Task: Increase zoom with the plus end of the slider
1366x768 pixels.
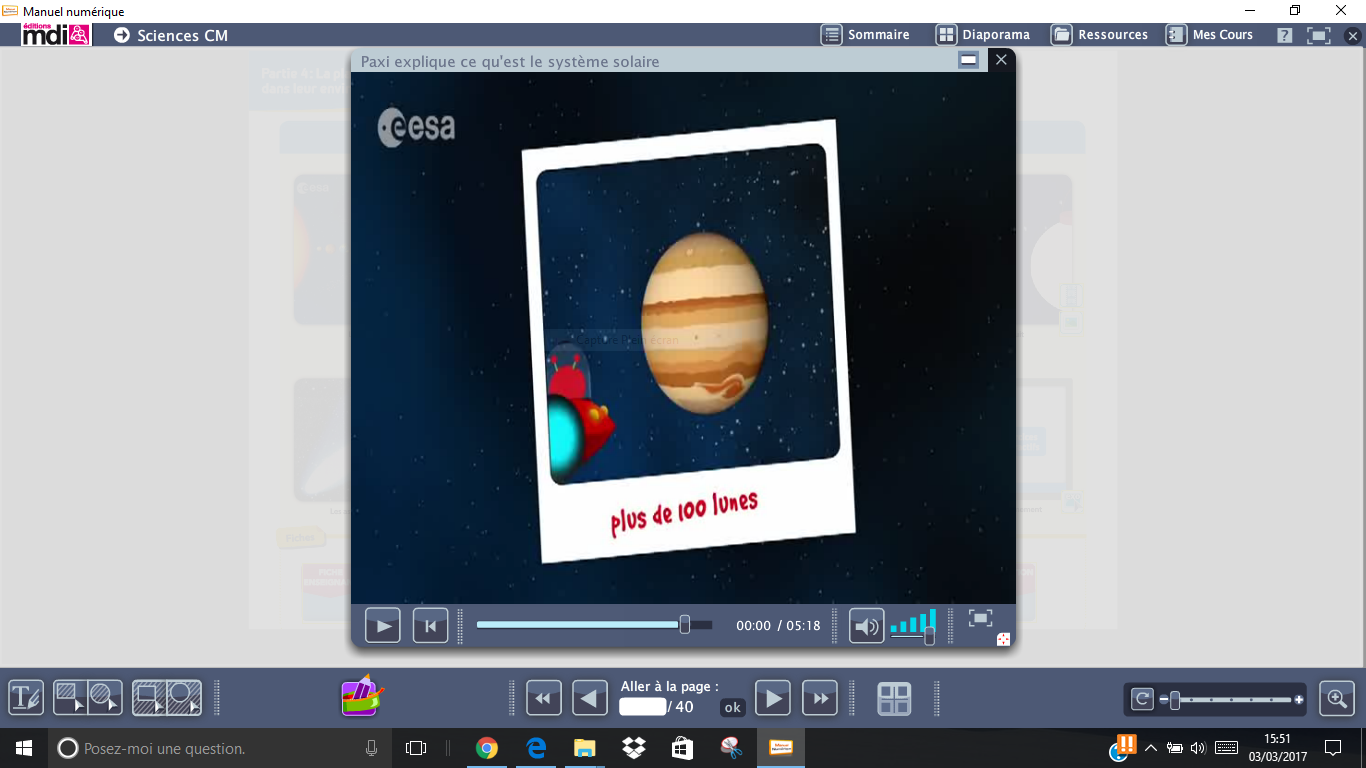Action: click(1299, 700)
